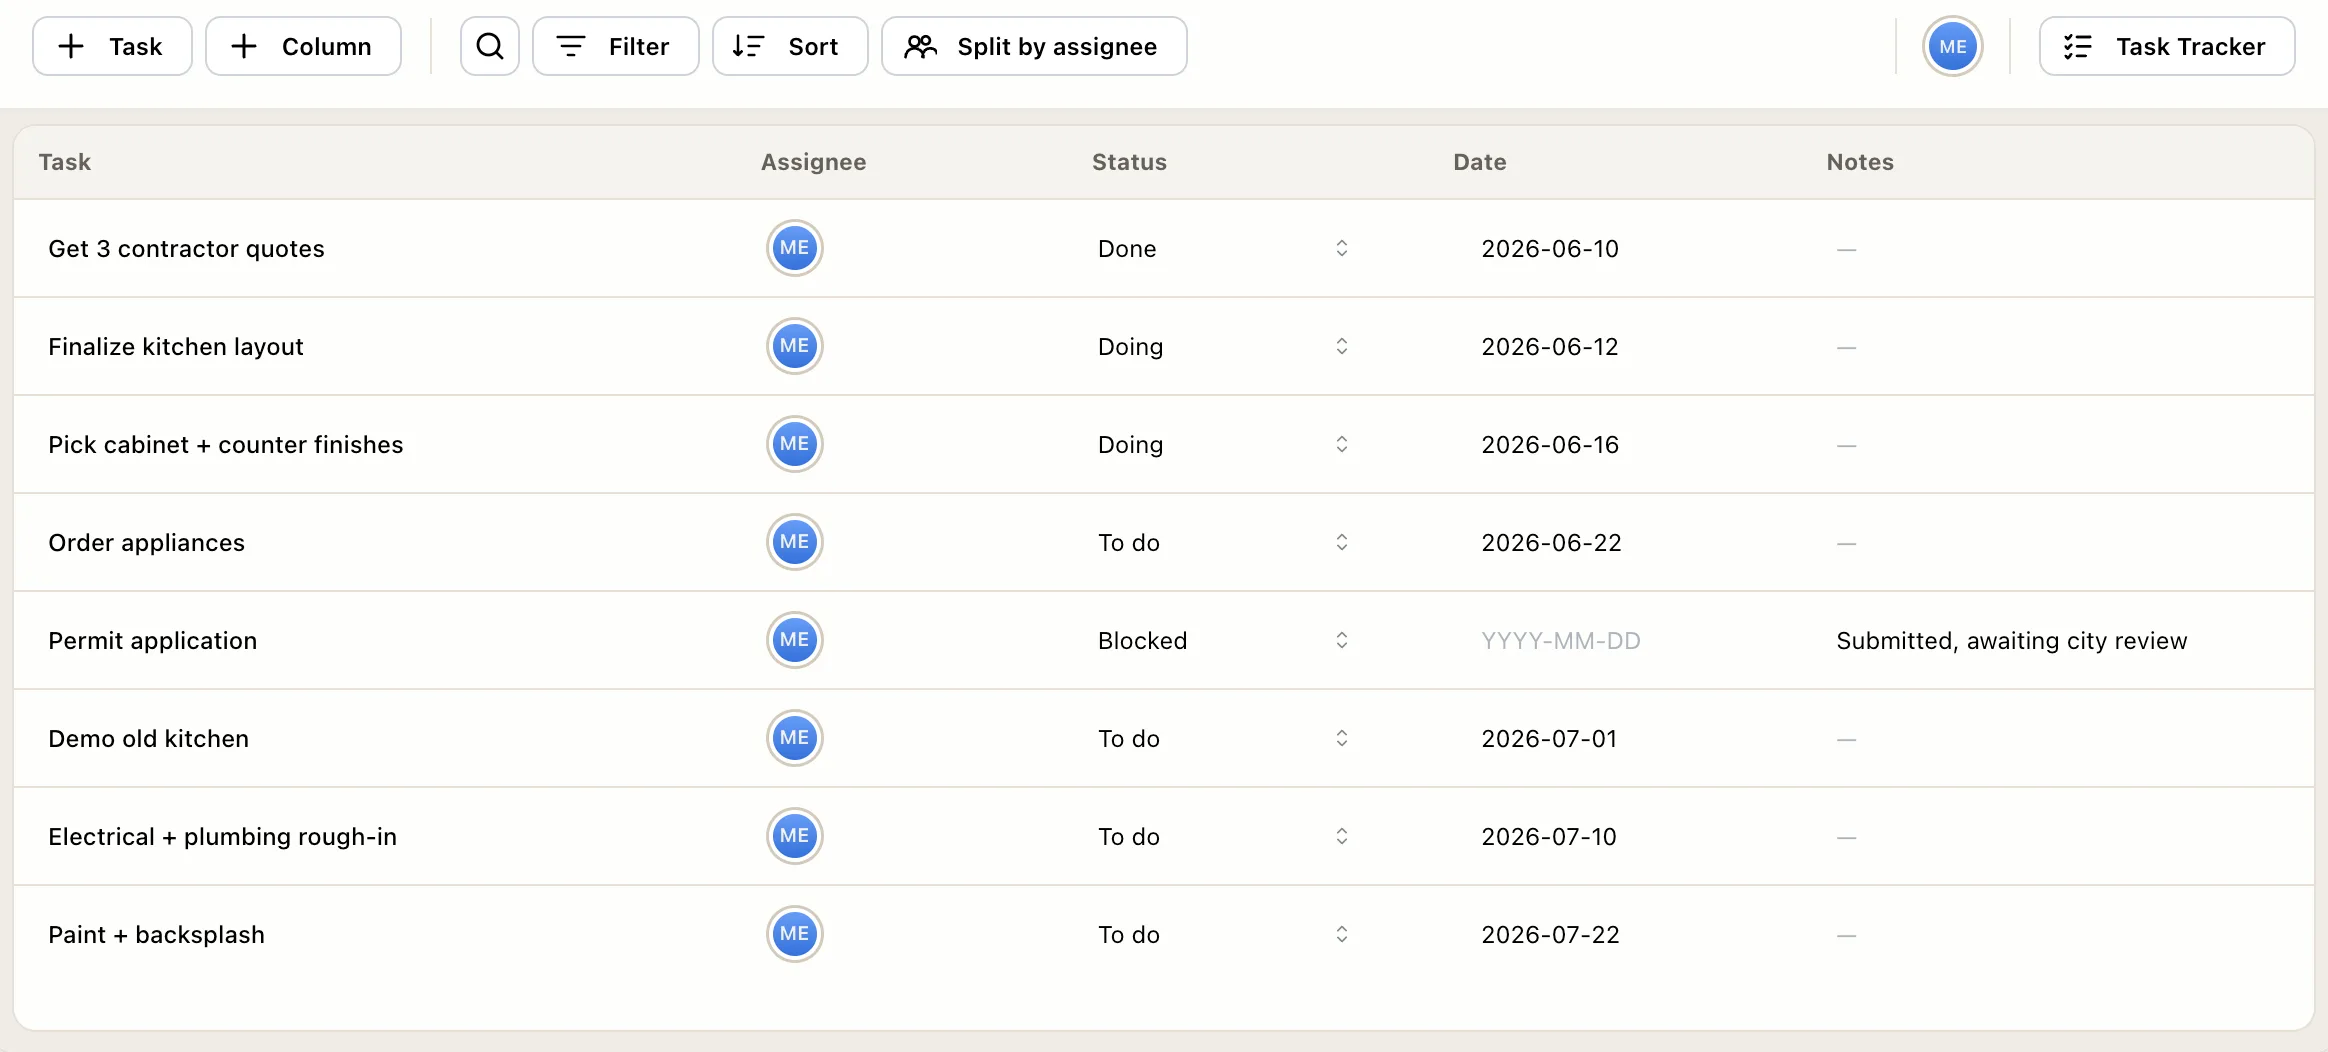Click assignee avatar for Order appliances

pyautogui.click(x=795, y=542)
